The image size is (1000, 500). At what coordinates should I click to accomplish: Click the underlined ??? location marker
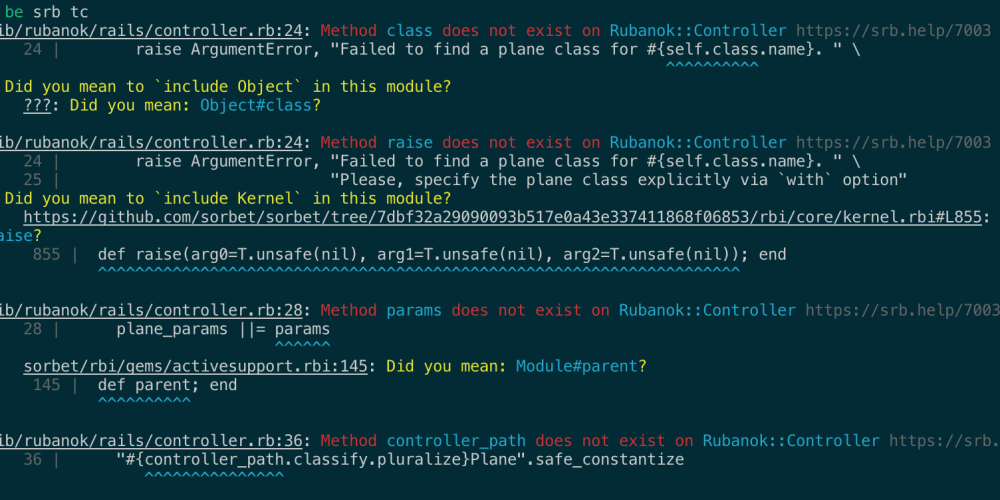[38, 105]
